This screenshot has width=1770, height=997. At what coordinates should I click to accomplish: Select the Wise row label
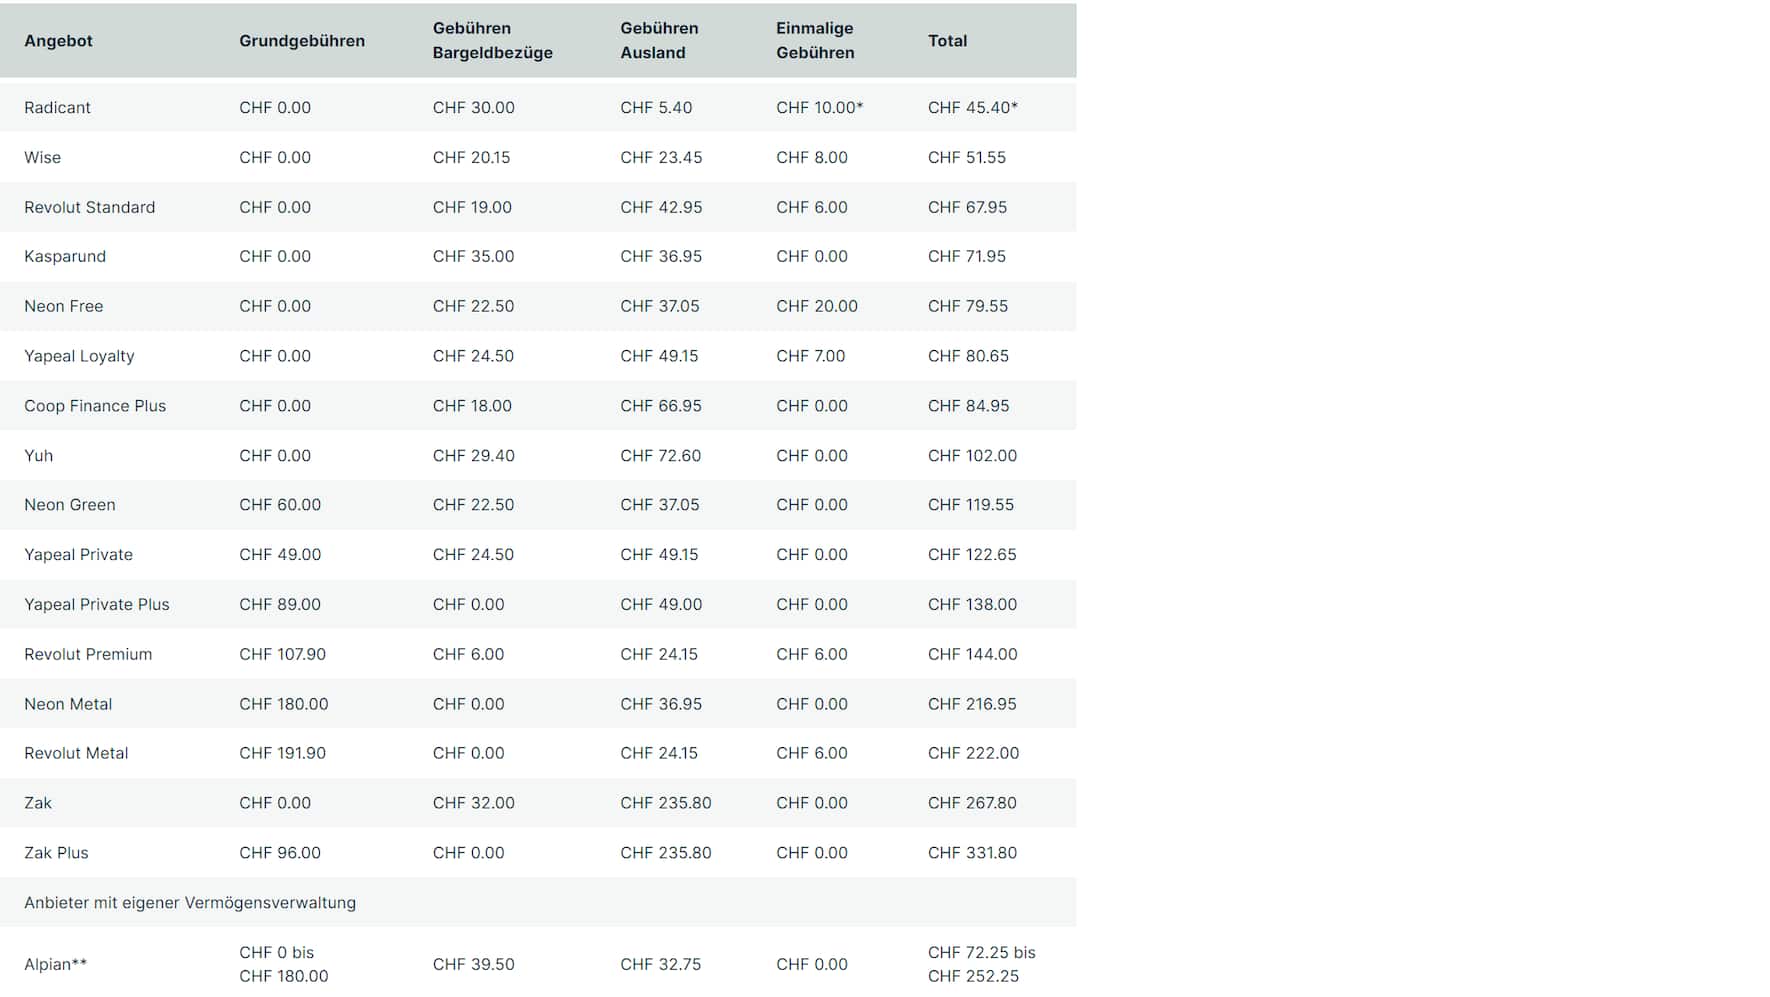click(x=42, y=158)
